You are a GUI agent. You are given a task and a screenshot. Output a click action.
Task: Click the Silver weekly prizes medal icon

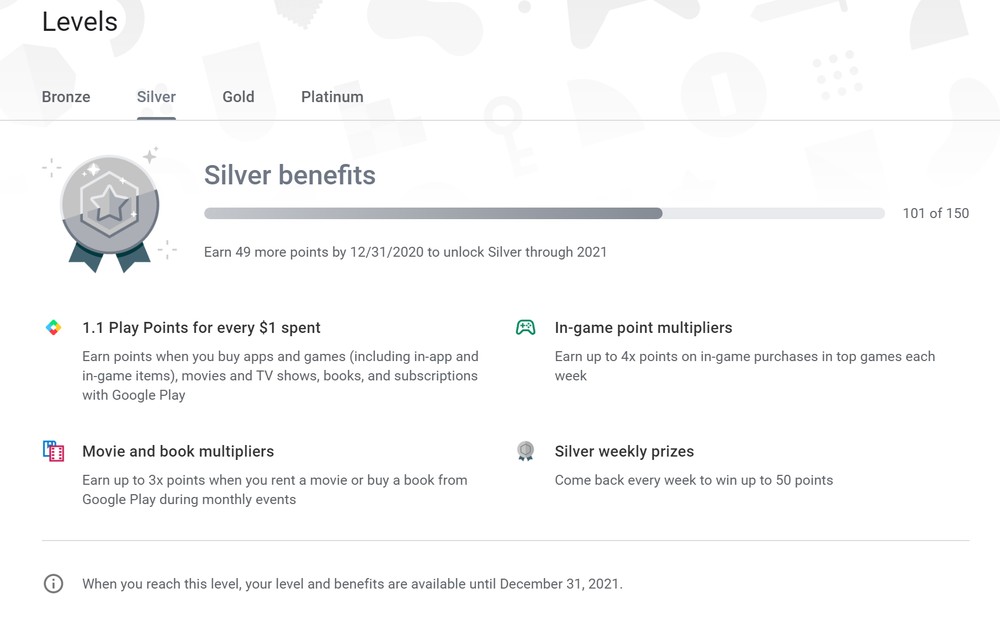tap(525, 452)
